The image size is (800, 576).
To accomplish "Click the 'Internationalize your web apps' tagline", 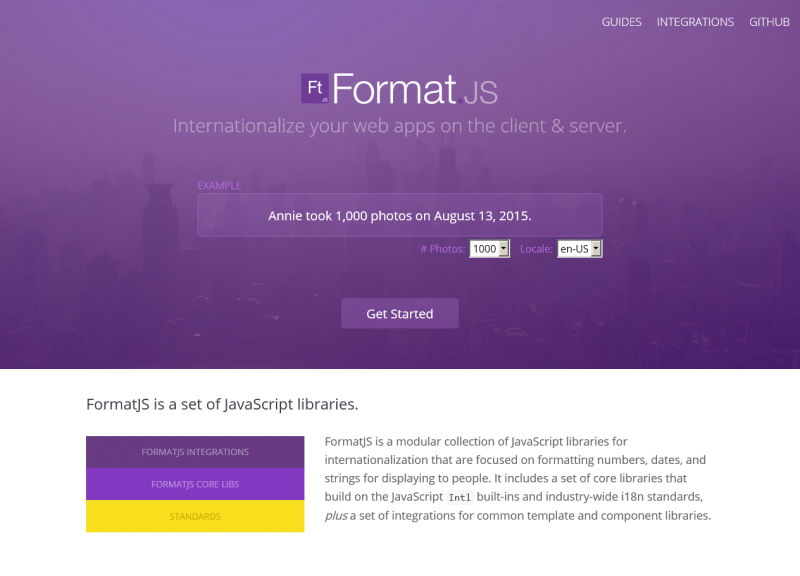I will [x=399, y=126].
